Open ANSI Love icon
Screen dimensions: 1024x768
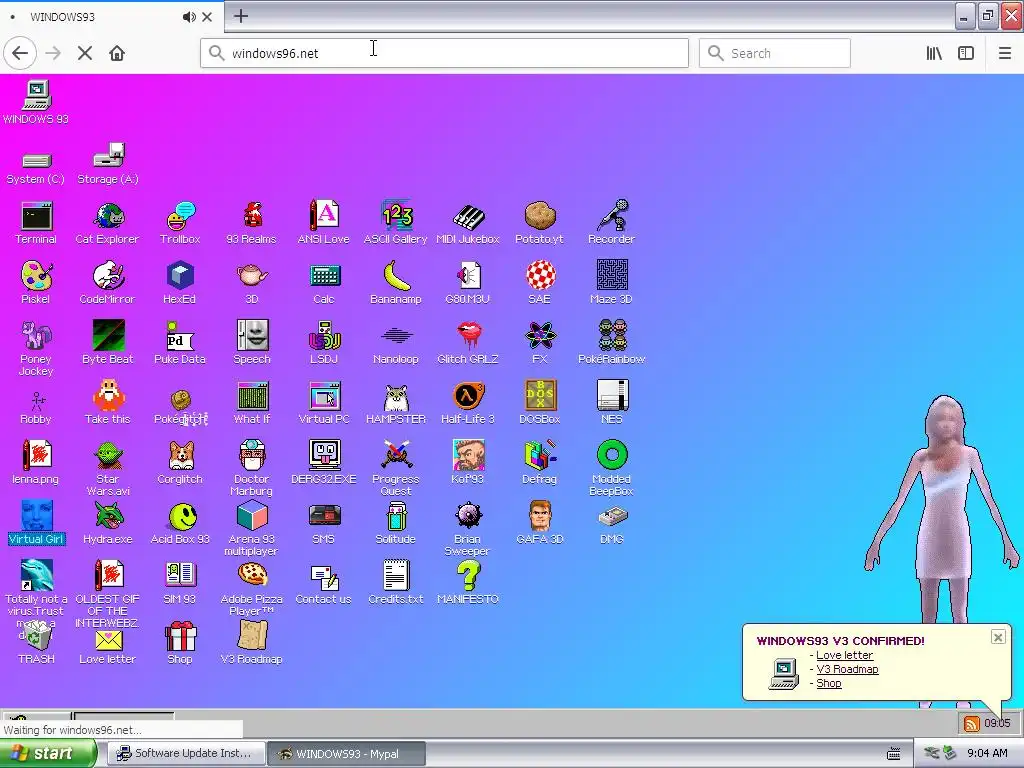324,223
